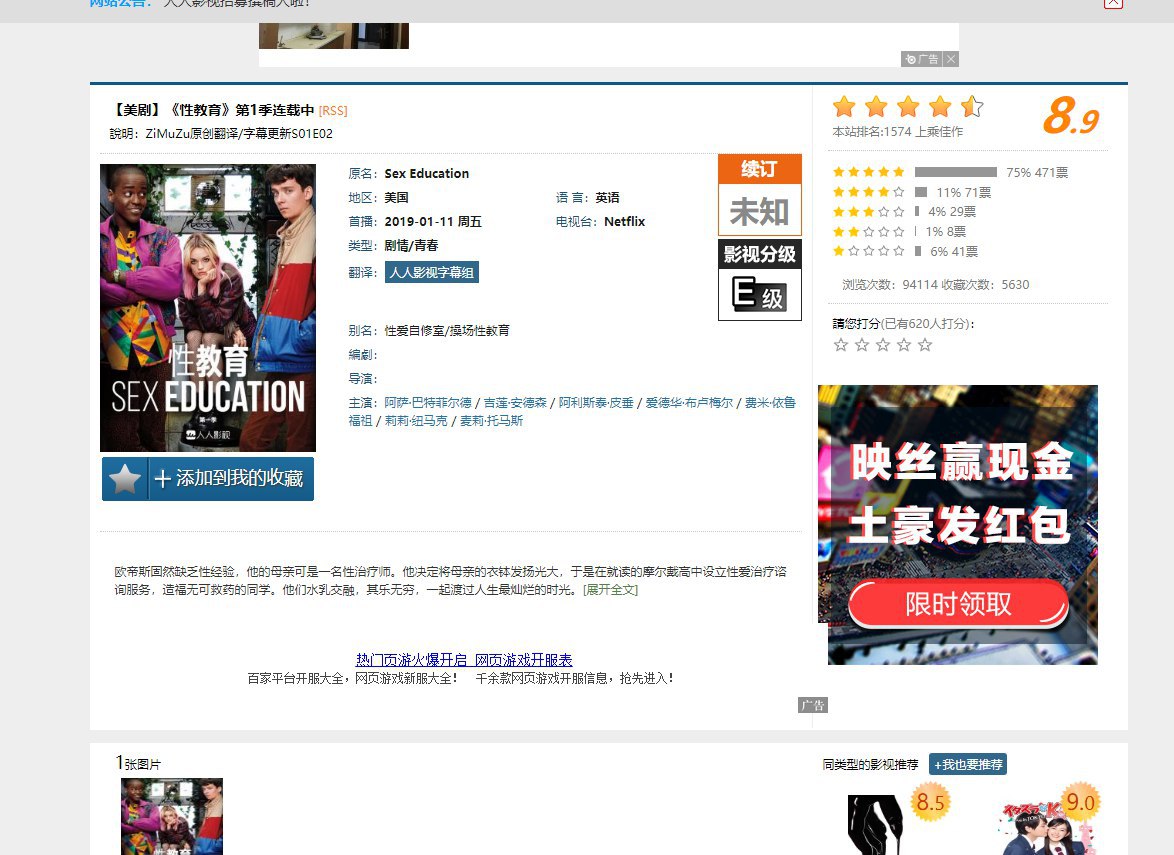This screenshot has height=855, width=1174.
Task: Open the RSS feed link
Action: click(x=333, y=111)
